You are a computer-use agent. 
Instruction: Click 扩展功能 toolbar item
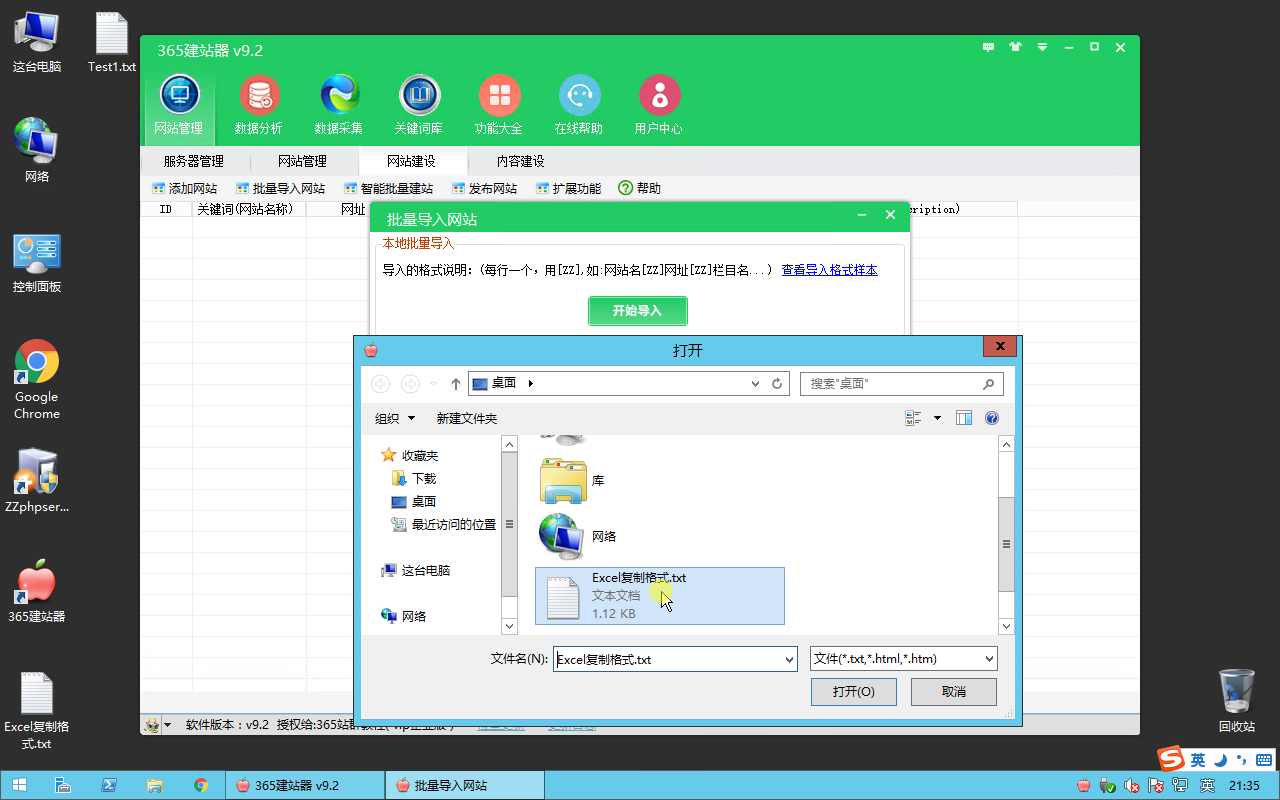(568, 188)
